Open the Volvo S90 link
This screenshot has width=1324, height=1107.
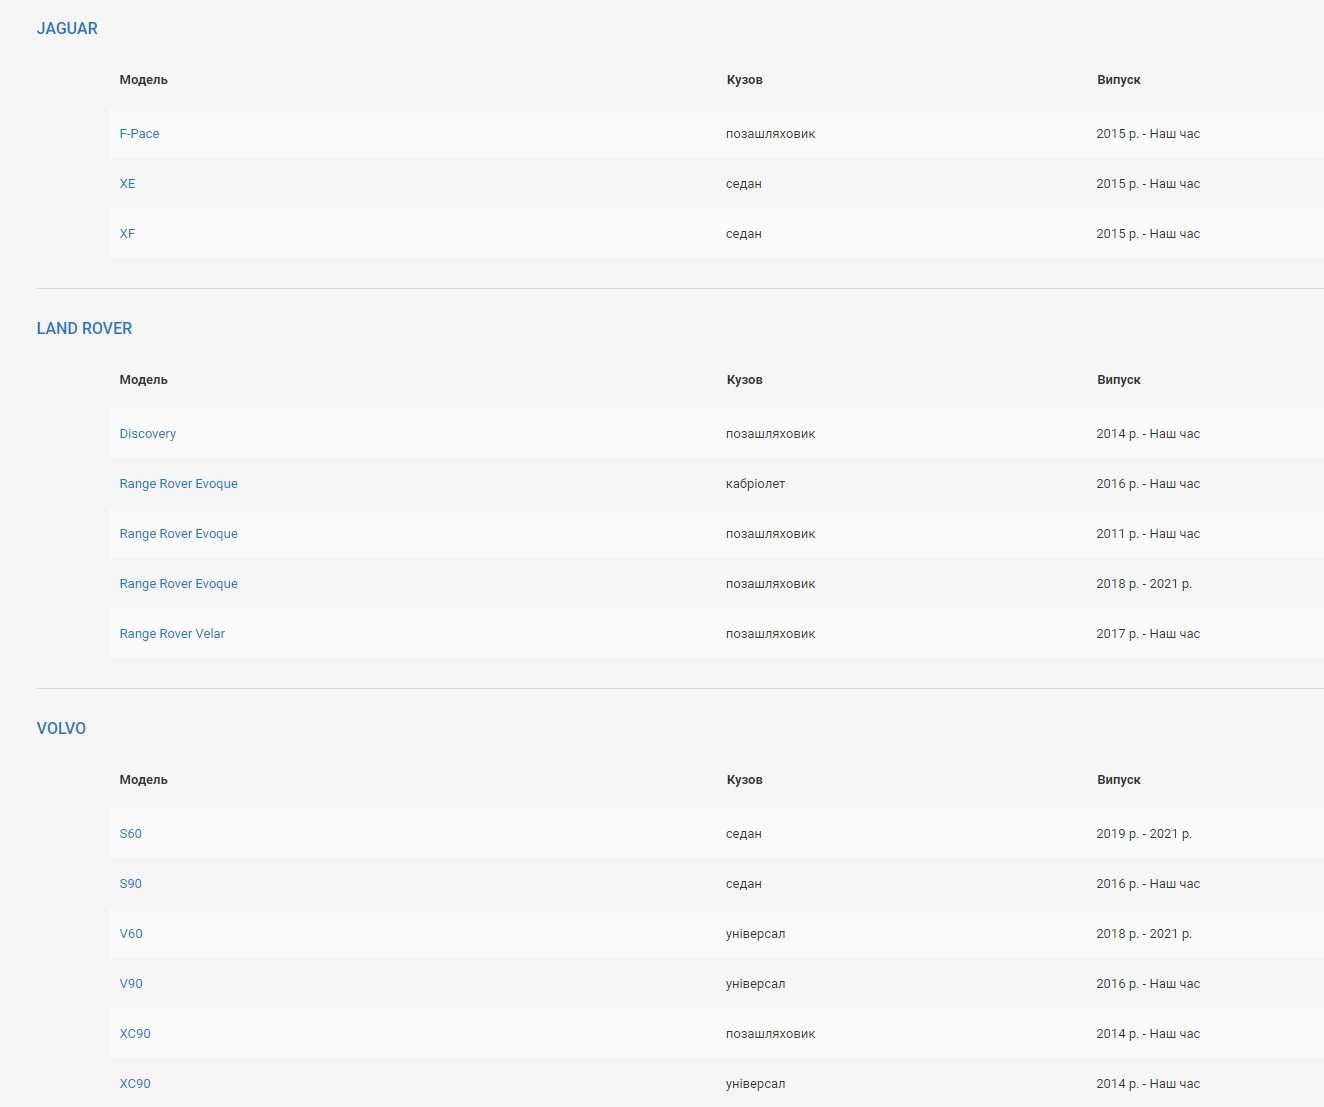[130, 883]
